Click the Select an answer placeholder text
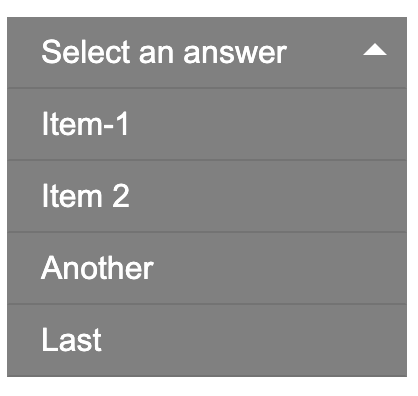This screenshot has height=396, width=418. [x=164, y=52]
